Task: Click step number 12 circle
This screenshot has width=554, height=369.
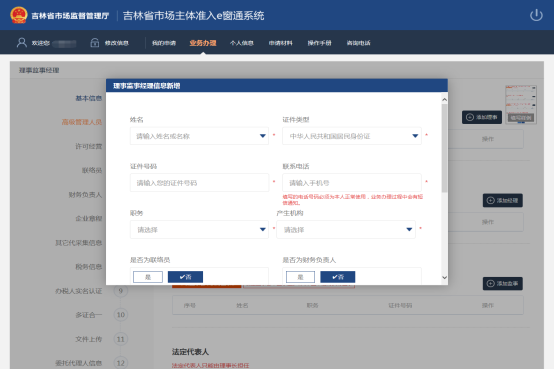Action: tap(120, 363)
